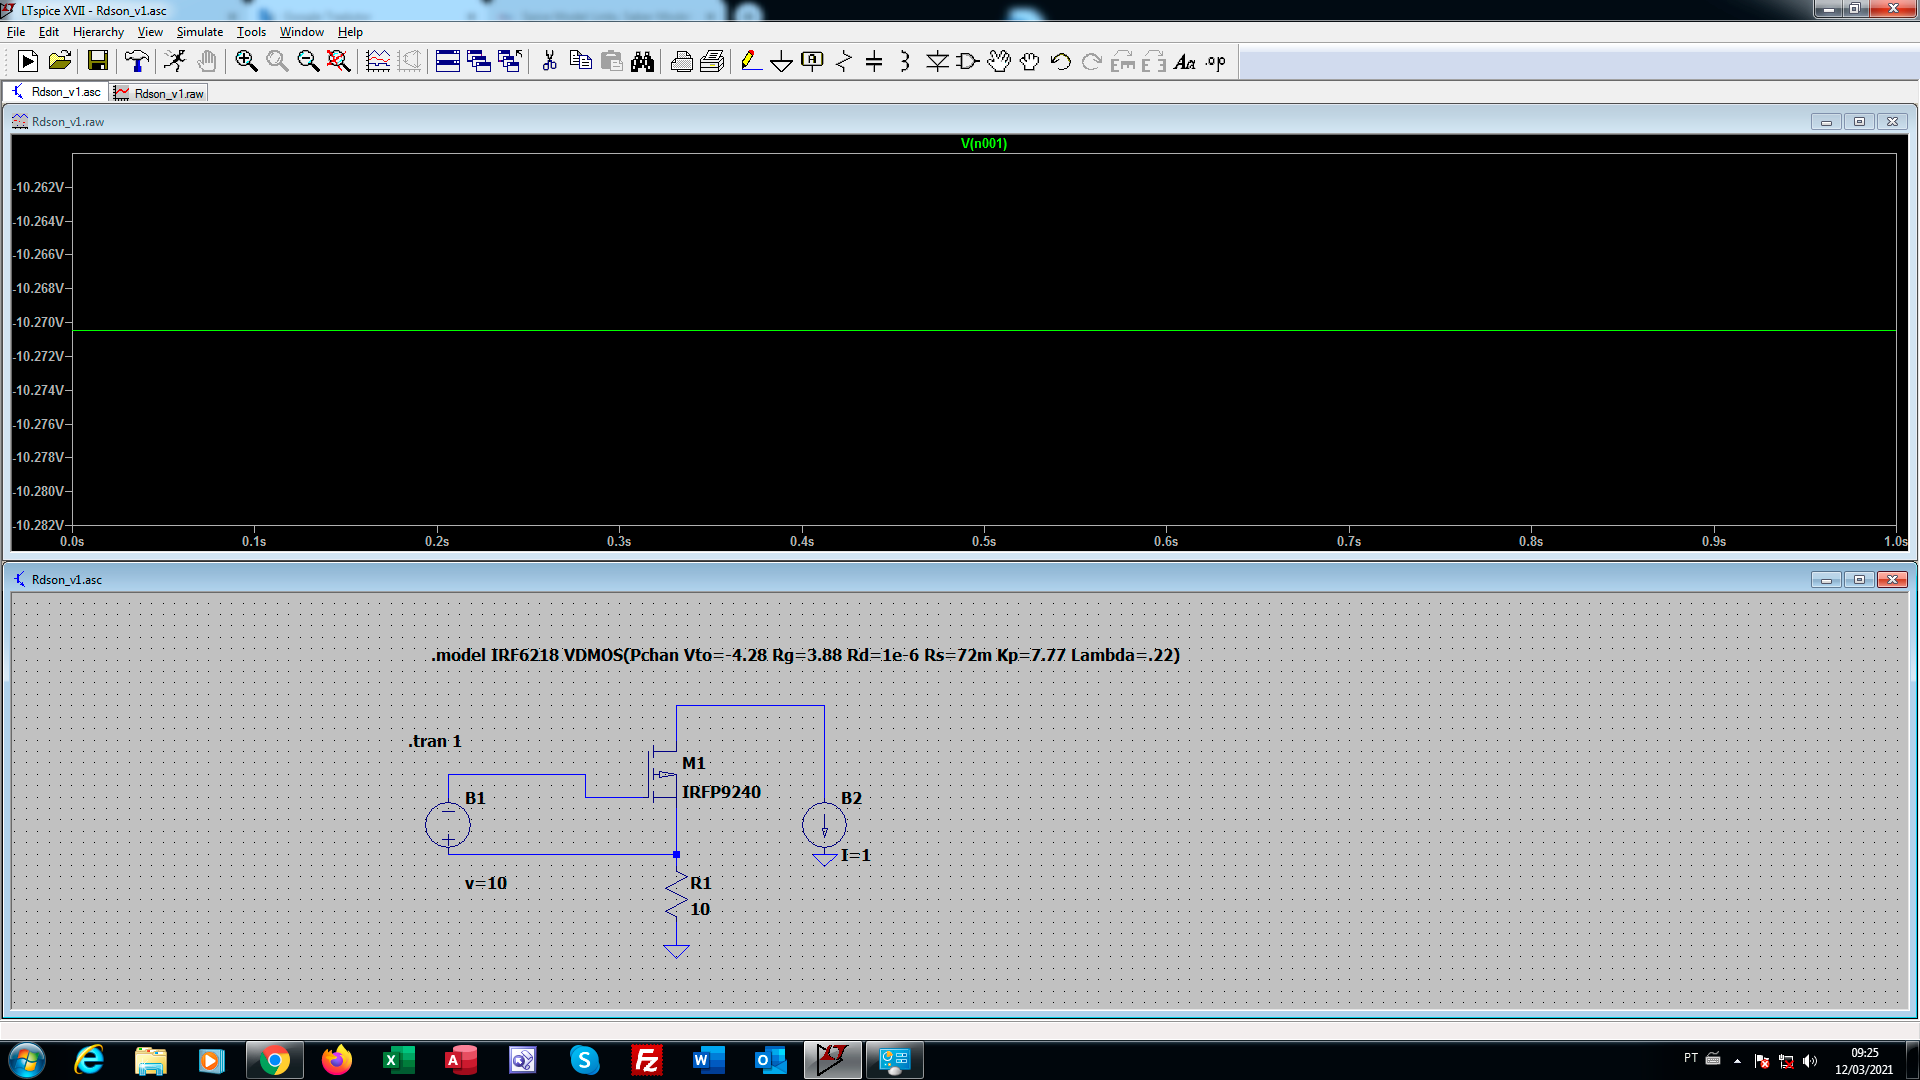
Task: Place a Diode from the toolbar
Action: tap(937, 62)
